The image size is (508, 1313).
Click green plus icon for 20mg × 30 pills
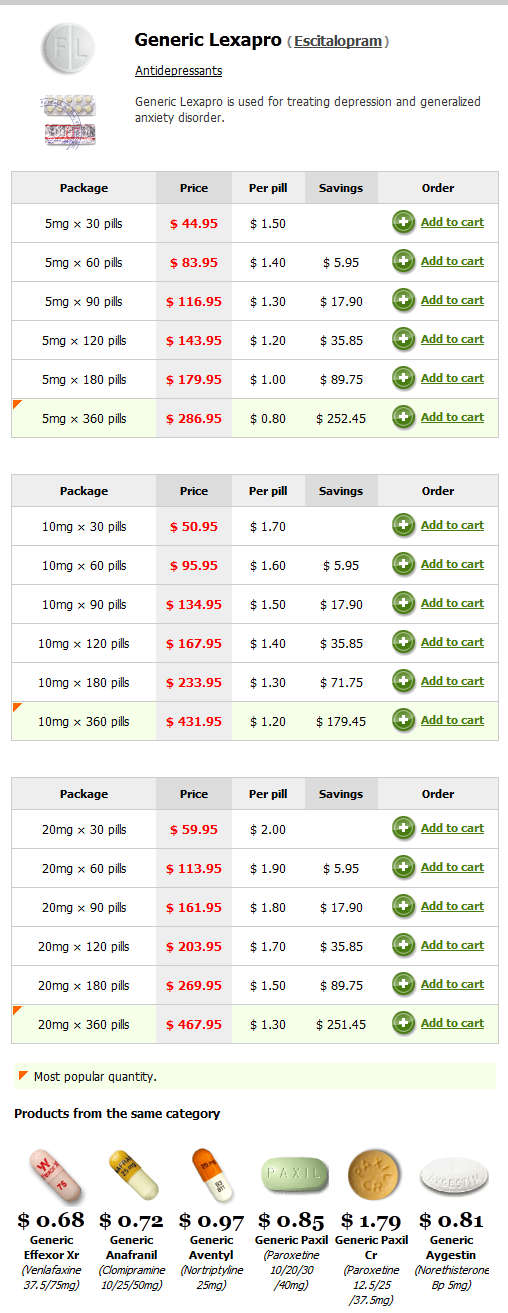[x=404, y=829]
